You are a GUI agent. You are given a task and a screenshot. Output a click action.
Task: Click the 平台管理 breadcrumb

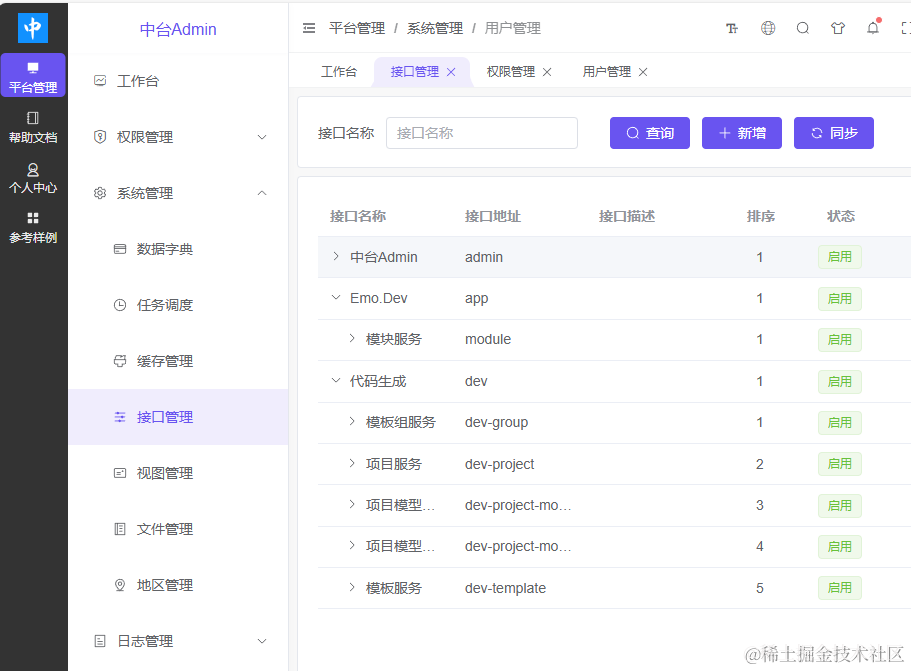[x=357, y=28]
